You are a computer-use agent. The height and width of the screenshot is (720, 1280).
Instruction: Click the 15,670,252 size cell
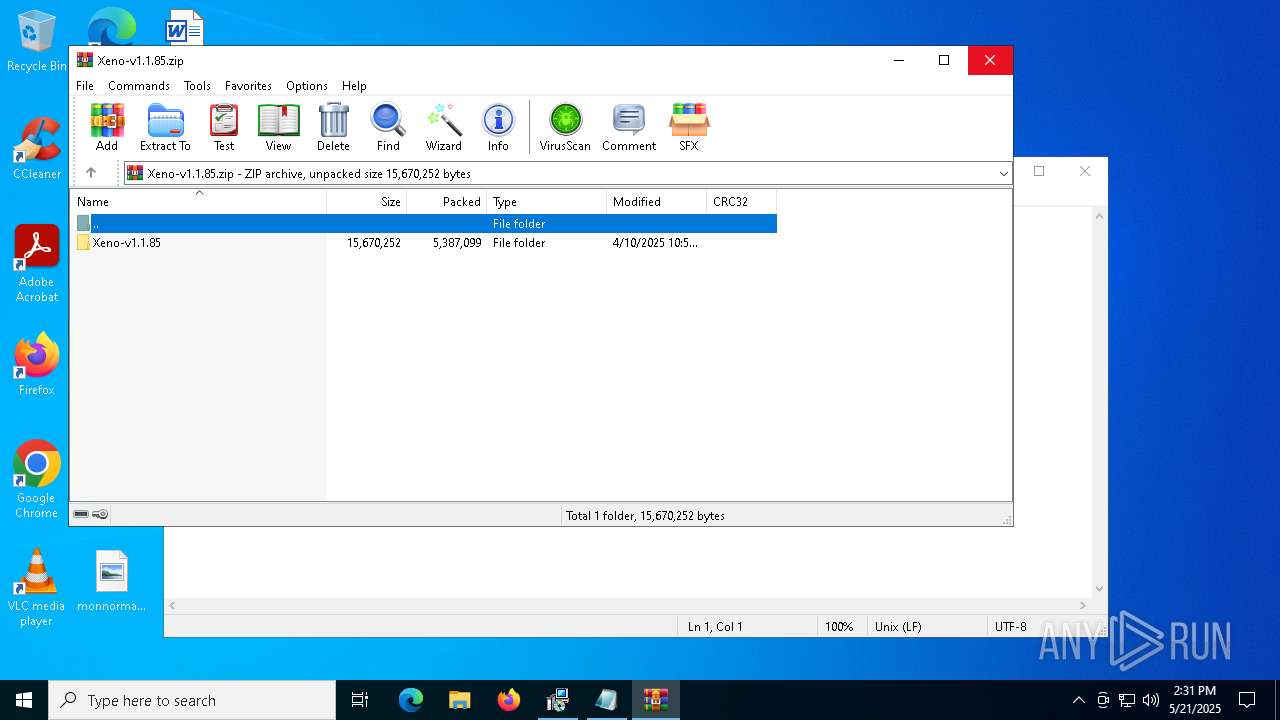click(x=374, y=243)
